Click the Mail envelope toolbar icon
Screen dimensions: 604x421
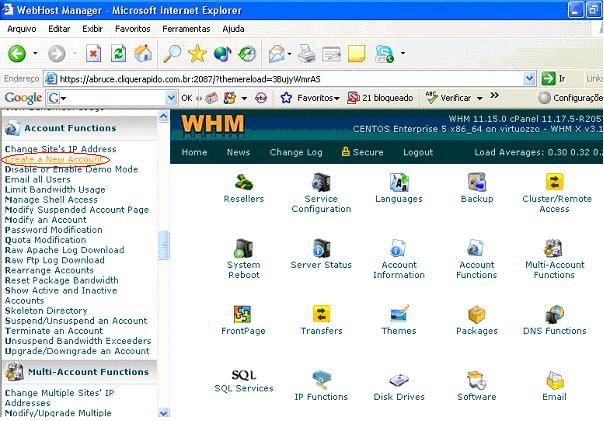pyautogui.click(x=277, y=54)
